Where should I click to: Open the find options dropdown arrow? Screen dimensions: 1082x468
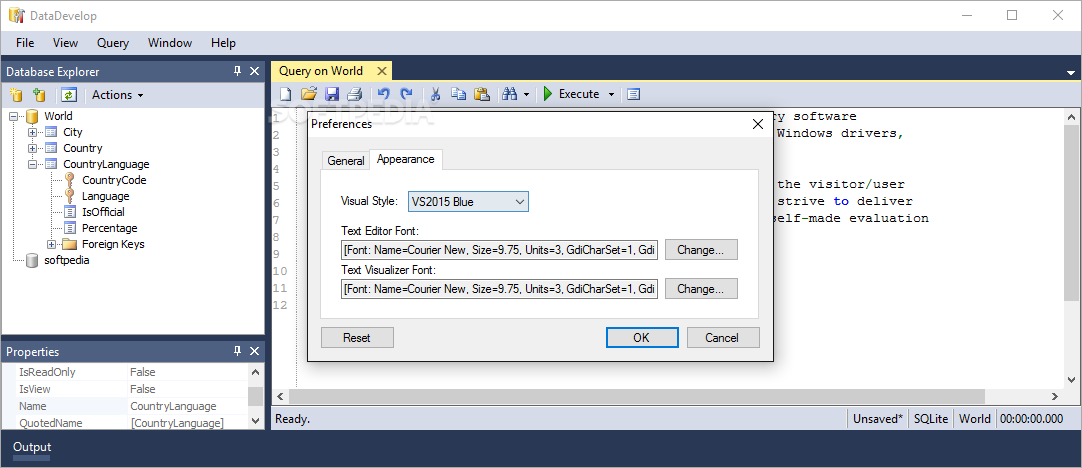[527, 95]
